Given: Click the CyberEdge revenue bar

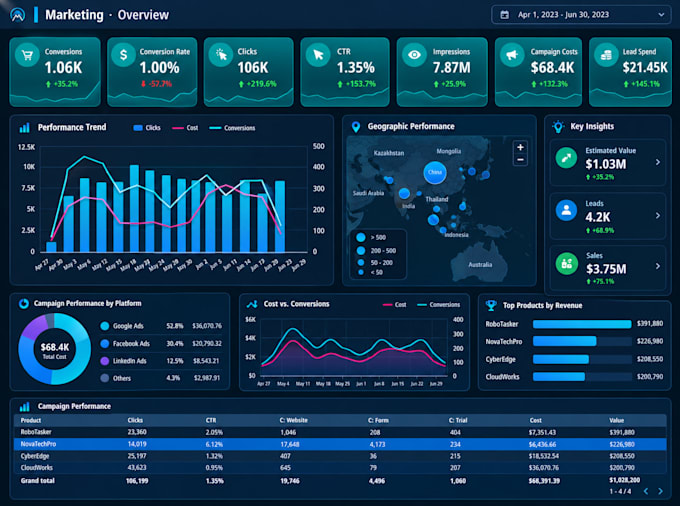Looking at the screenshot, I should (561, 359).
